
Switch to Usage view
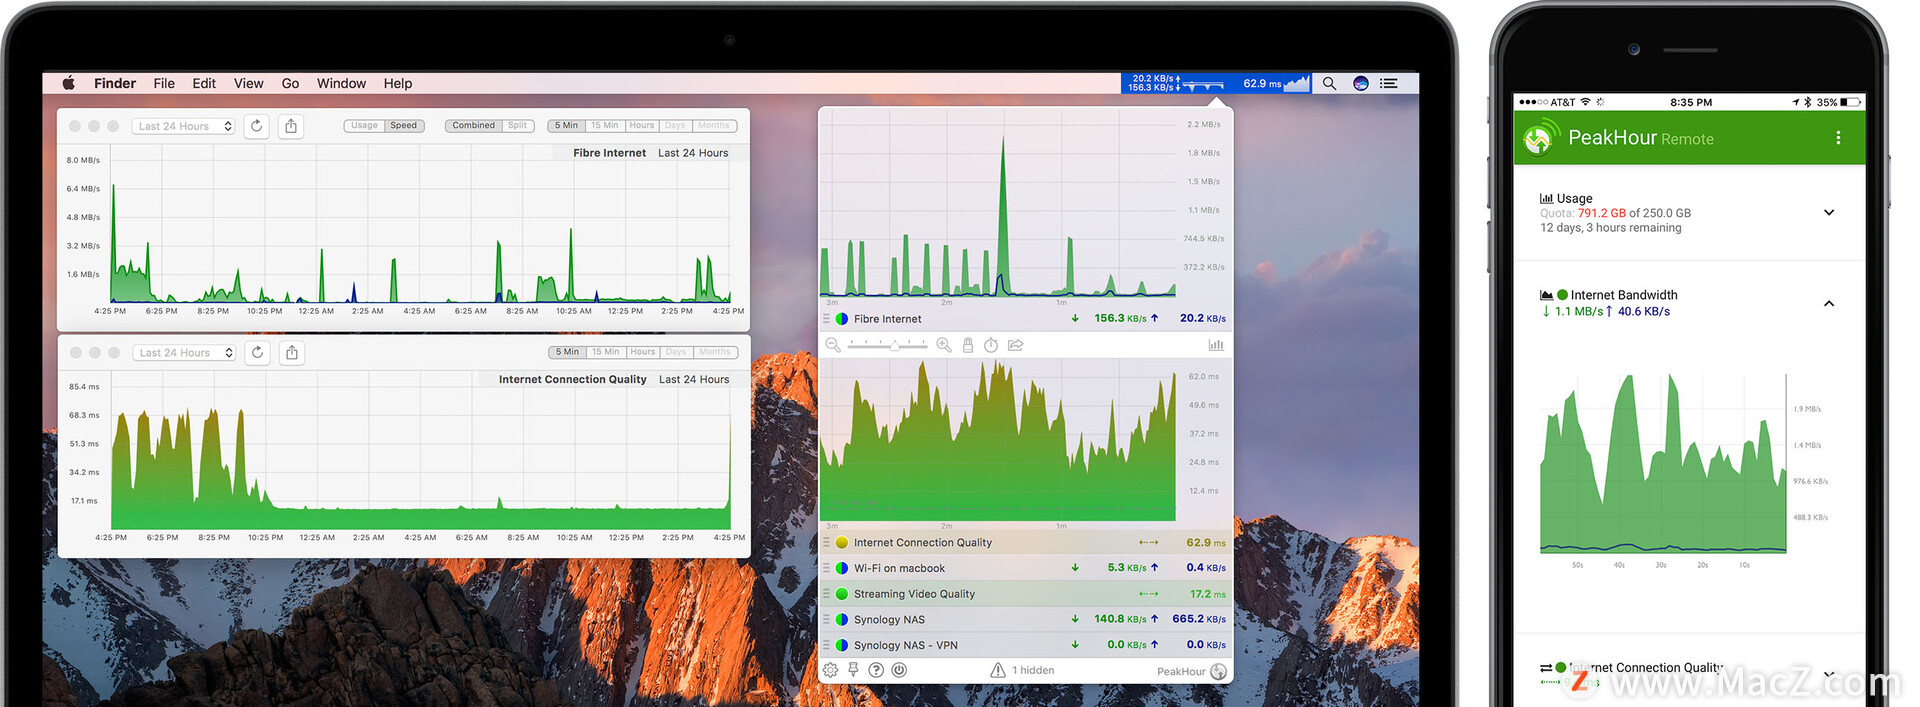click(x=364, y=126)
